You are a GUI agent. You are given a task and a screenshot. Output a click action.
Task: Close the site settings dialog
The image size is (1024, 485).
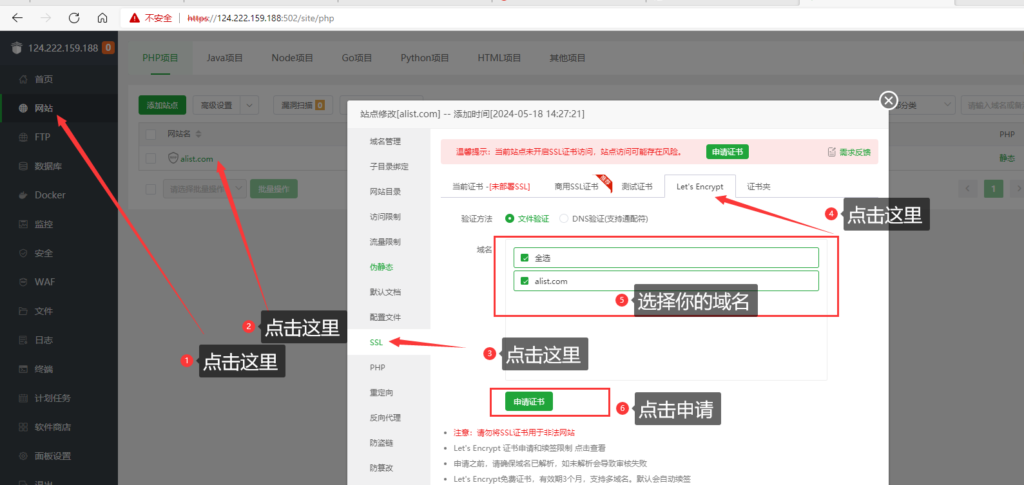887,100
